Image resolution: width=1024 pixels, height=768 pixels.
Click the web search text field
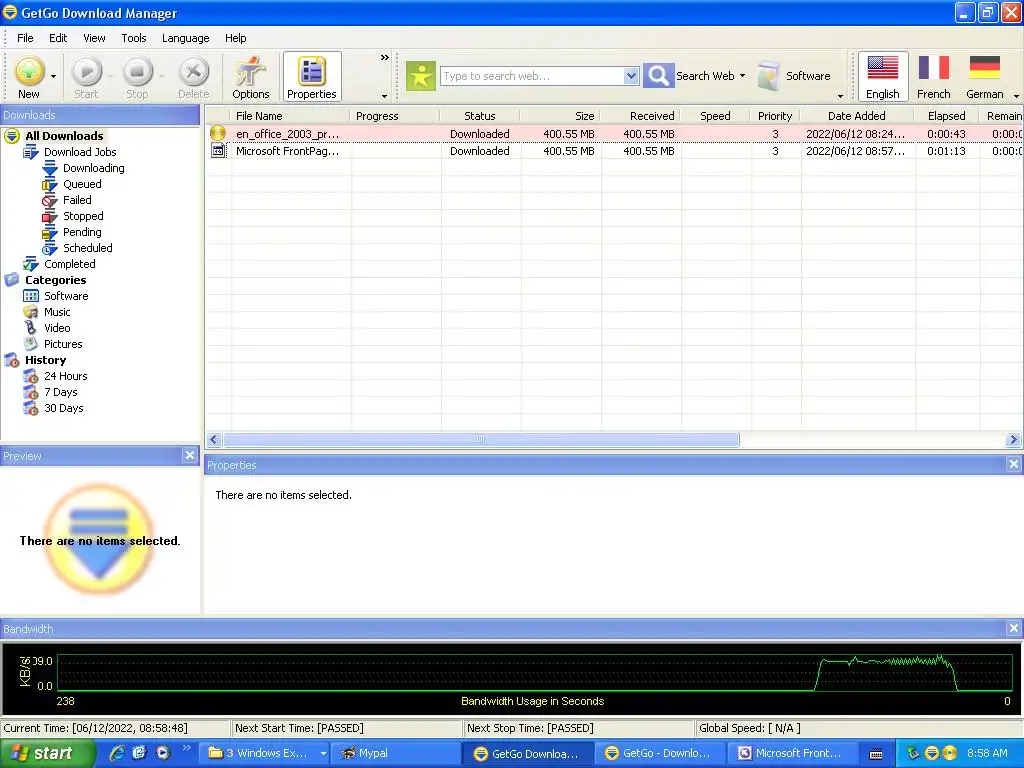(x=532, y=76)
